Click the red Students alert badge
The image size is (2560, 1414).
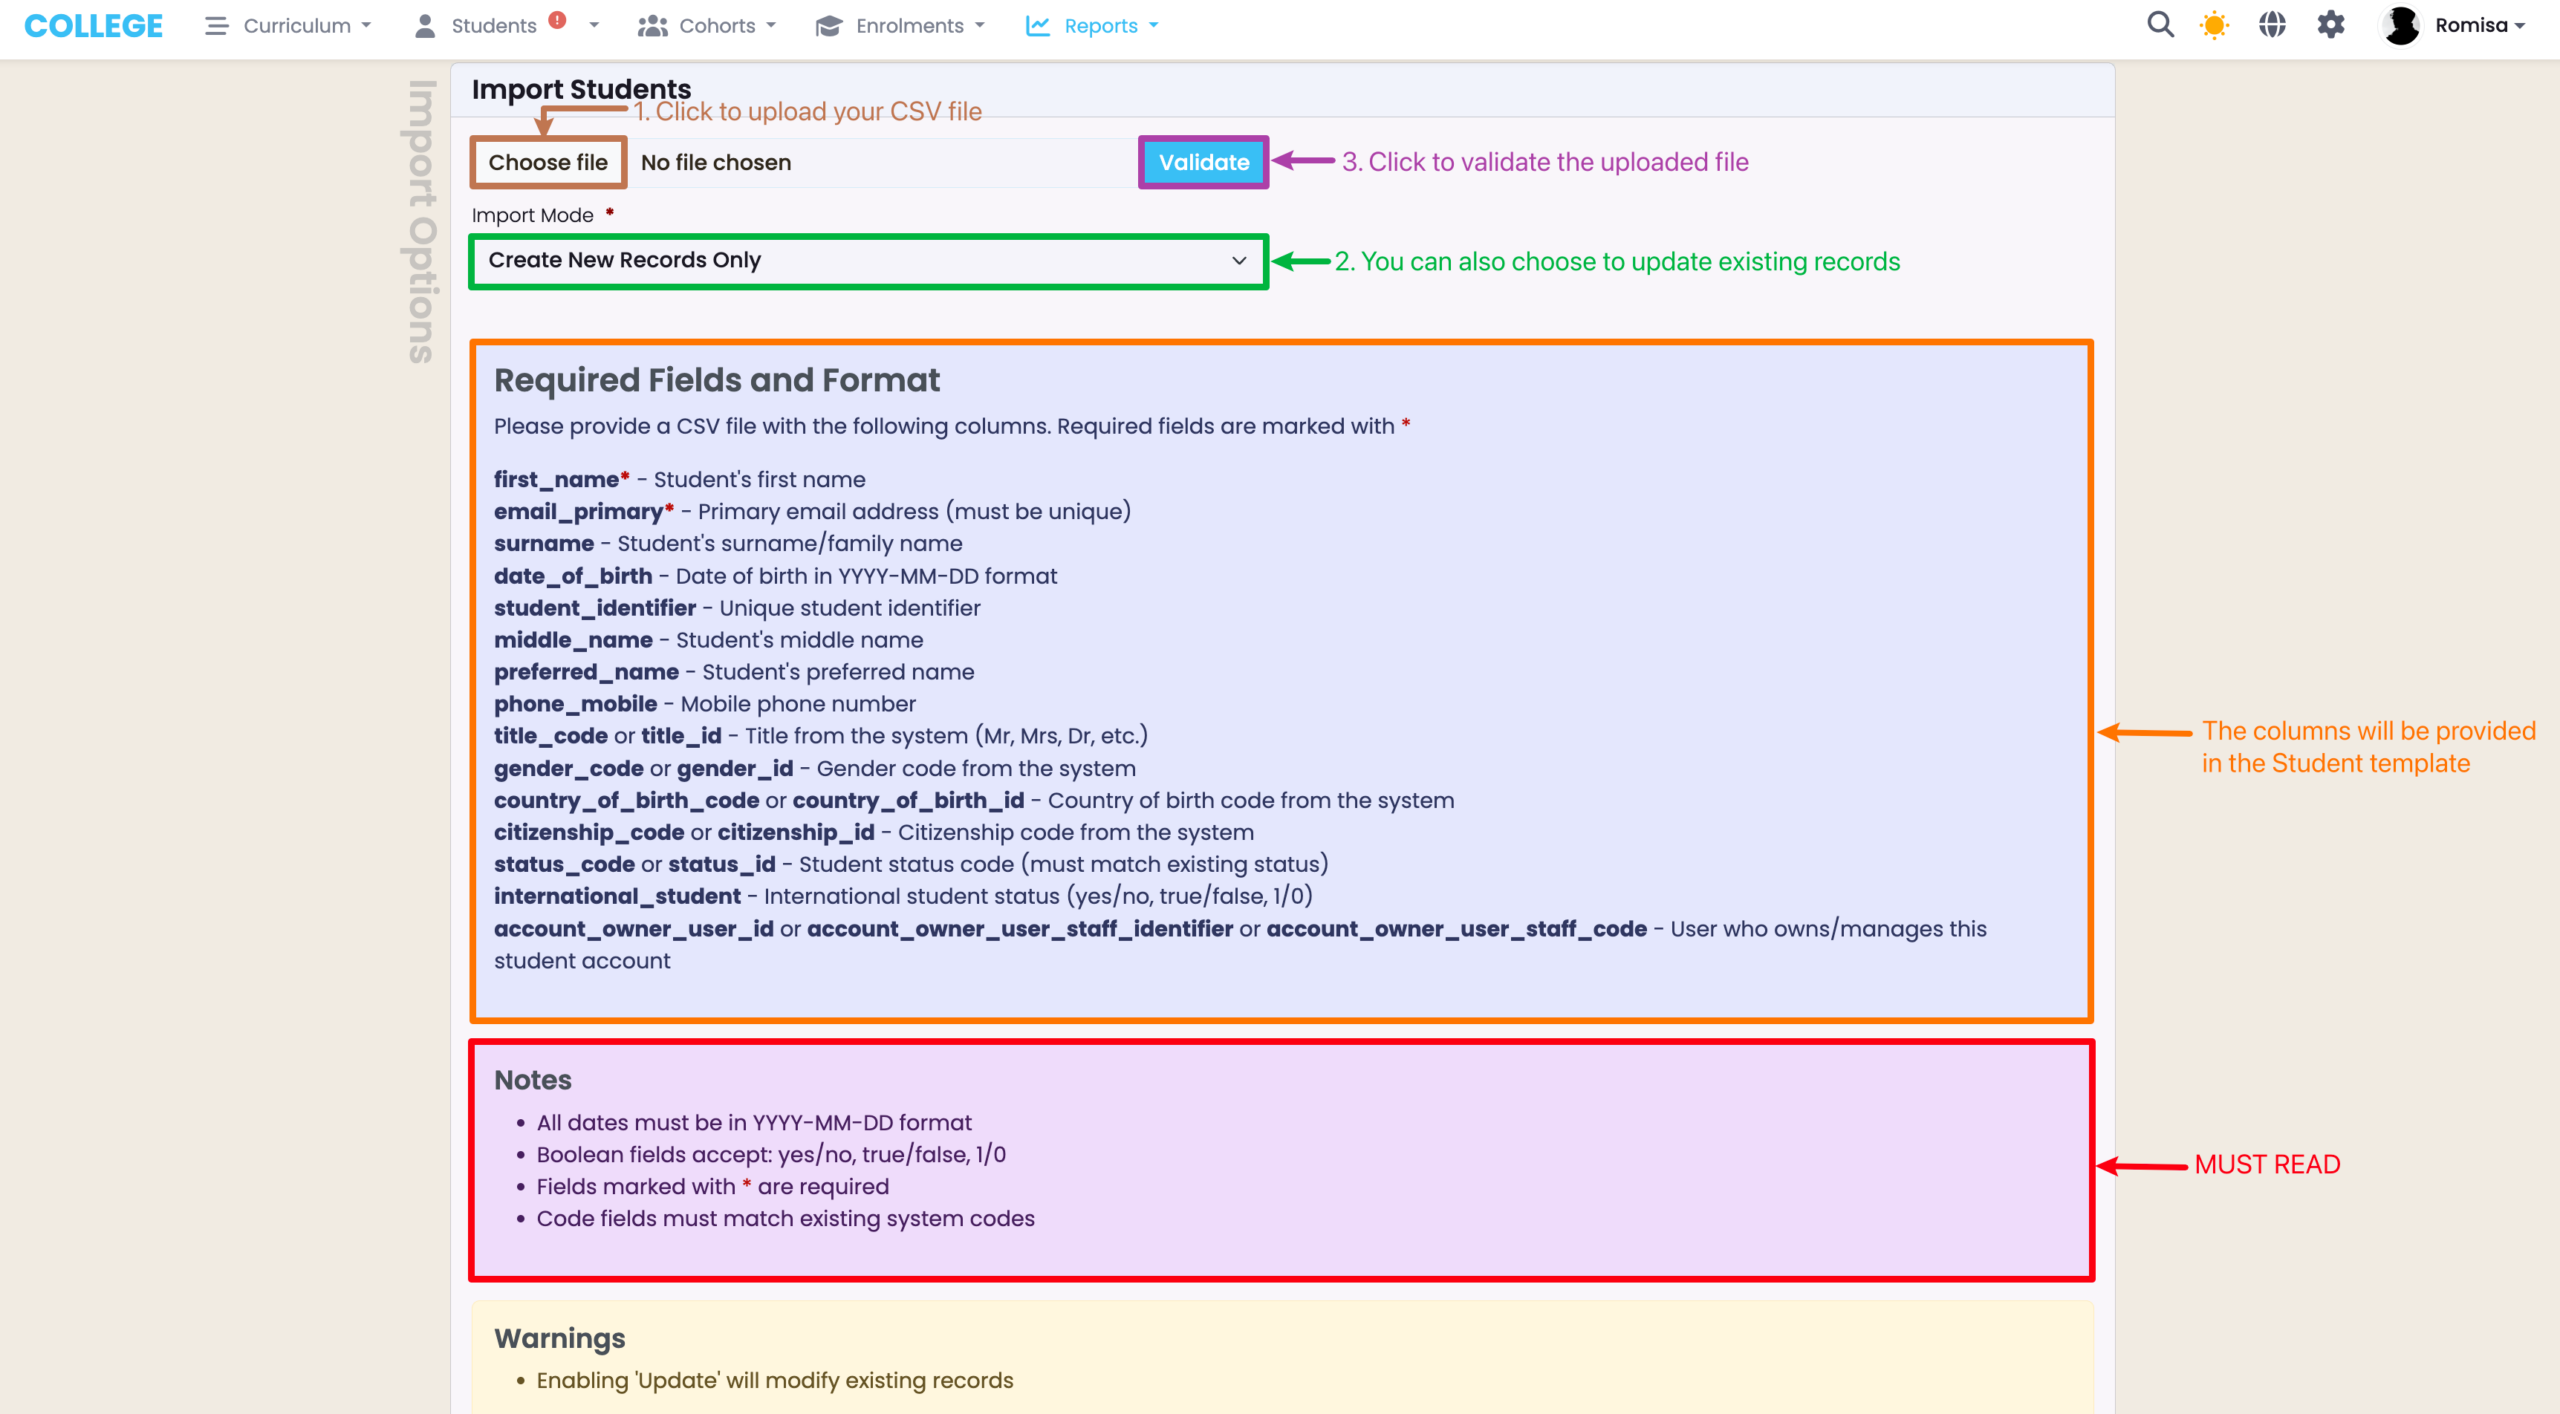pyautogui.click(x=558, y=19)
